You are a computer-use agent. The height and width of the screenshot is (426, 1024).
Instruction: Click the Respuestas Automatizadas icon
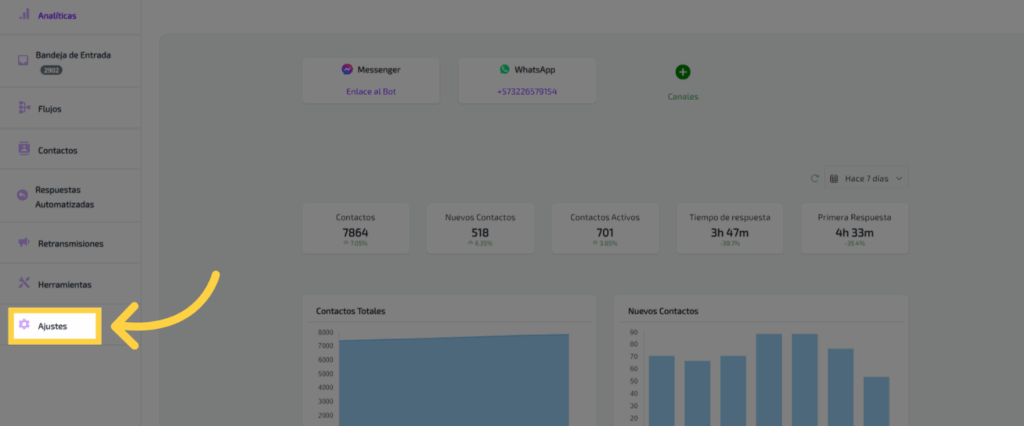[x=22, y=196]
